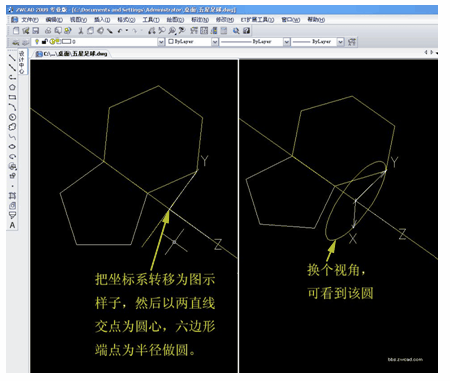Print the drawing with the printer icon

coord(48,31)
